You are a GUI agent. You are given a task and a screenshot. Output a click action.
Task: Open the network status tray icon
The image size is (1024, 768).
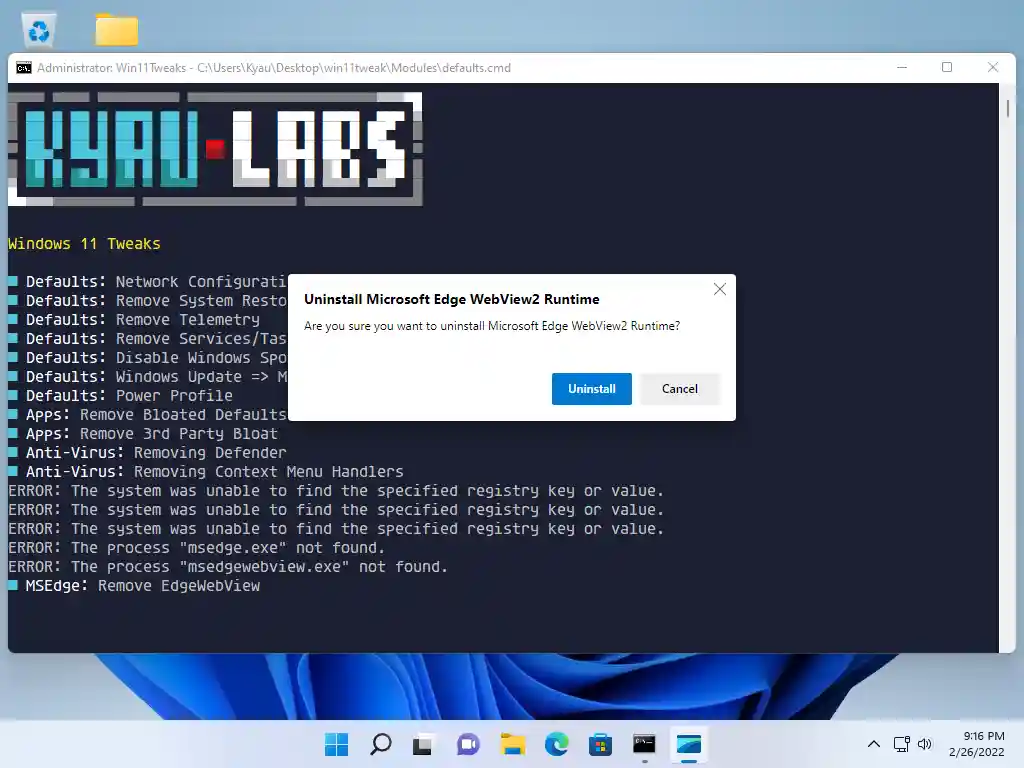tap(902, 744)
